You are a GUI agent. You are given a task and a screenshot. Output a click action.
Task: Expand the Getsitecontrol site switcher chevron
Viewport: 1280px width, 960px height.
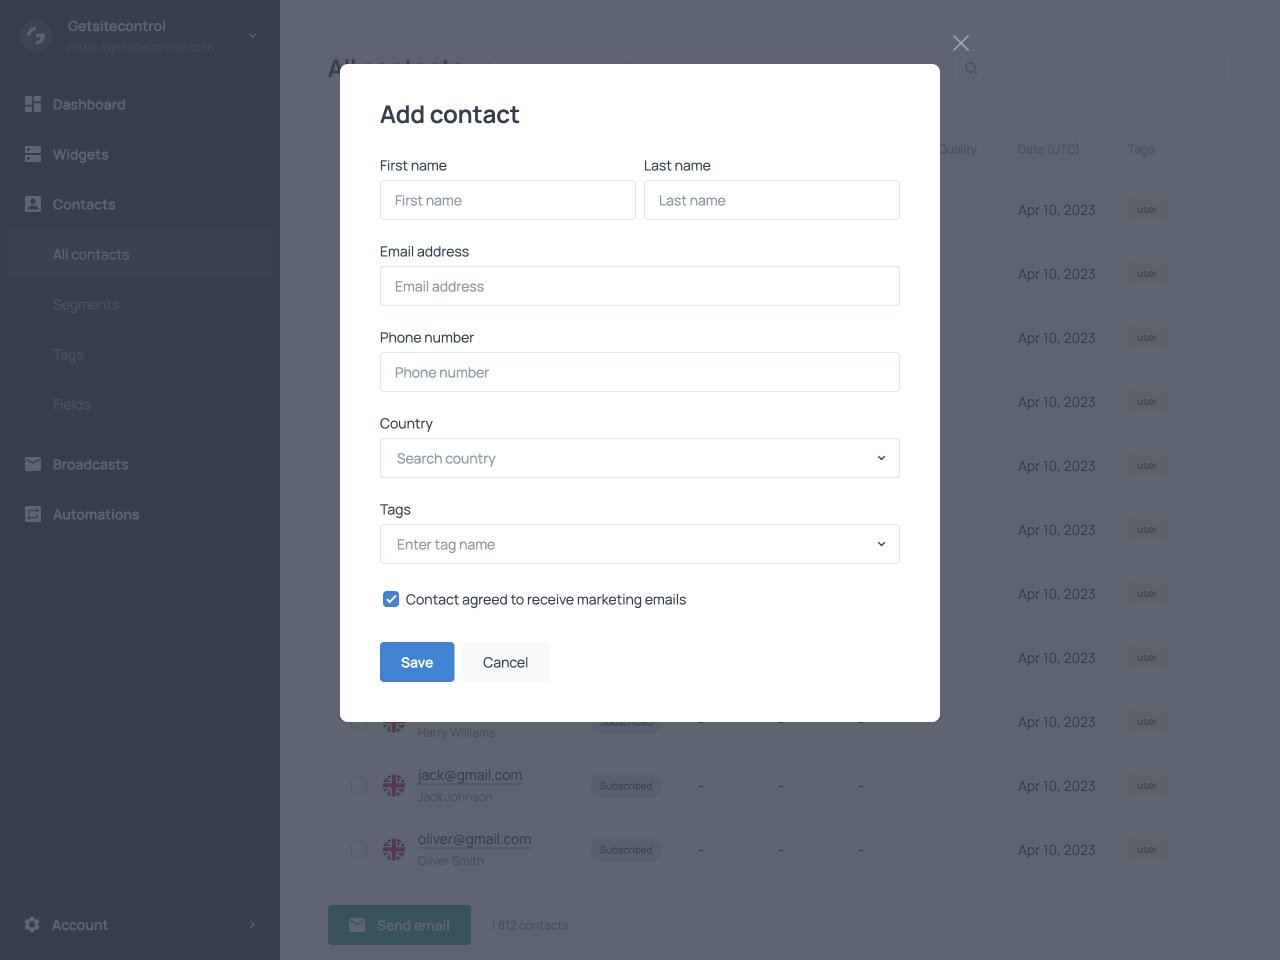pyautogui.click(x=252, y=36)
